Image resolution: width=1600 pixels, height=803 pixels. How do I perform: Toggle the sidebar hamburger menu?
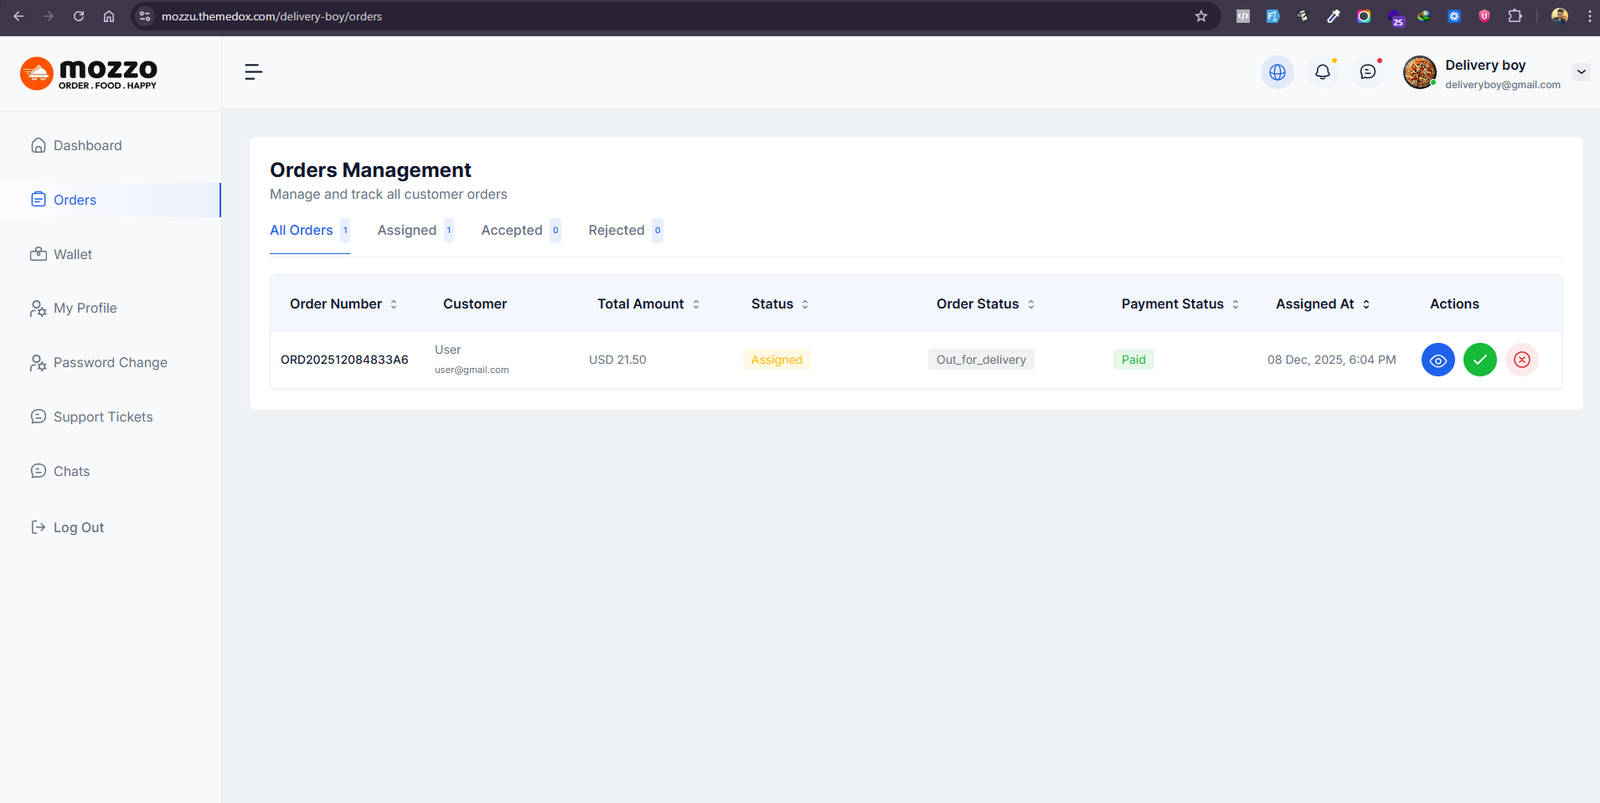(x=253, y=72)
